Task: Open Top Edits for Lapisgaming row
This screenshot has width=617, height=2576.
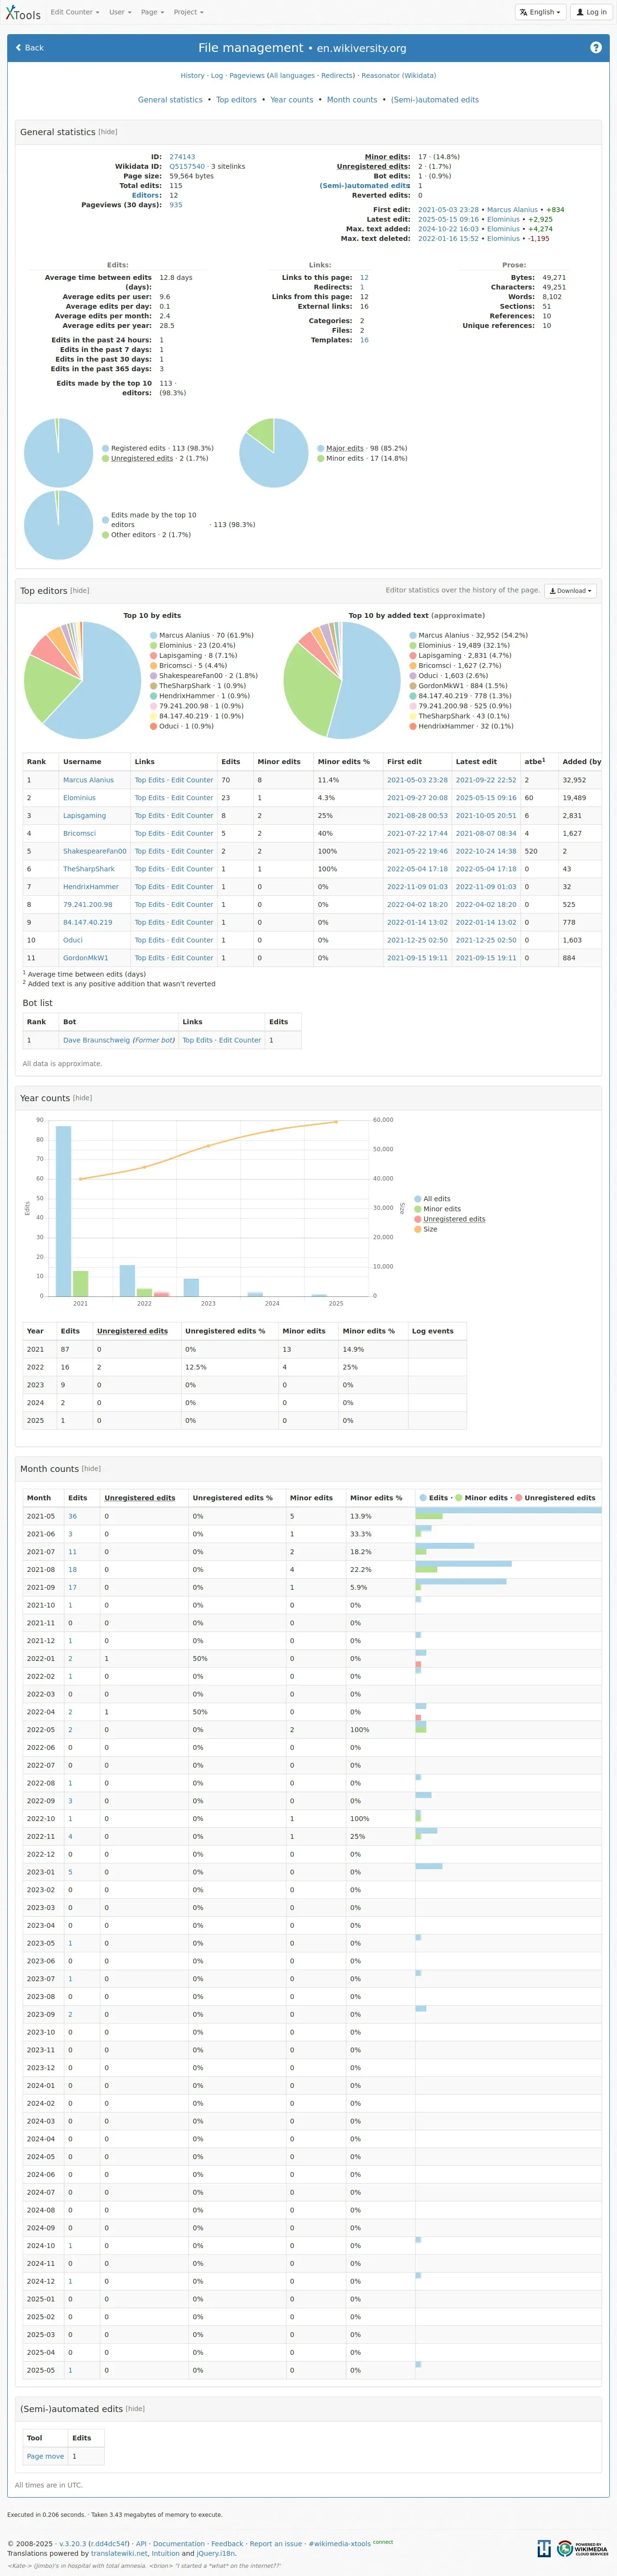Action: point(150,816)
